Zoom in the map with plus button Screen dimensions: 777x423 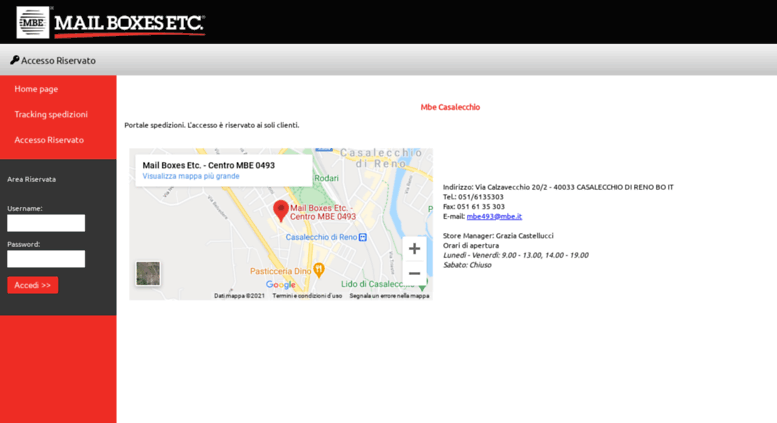point(414,249)
